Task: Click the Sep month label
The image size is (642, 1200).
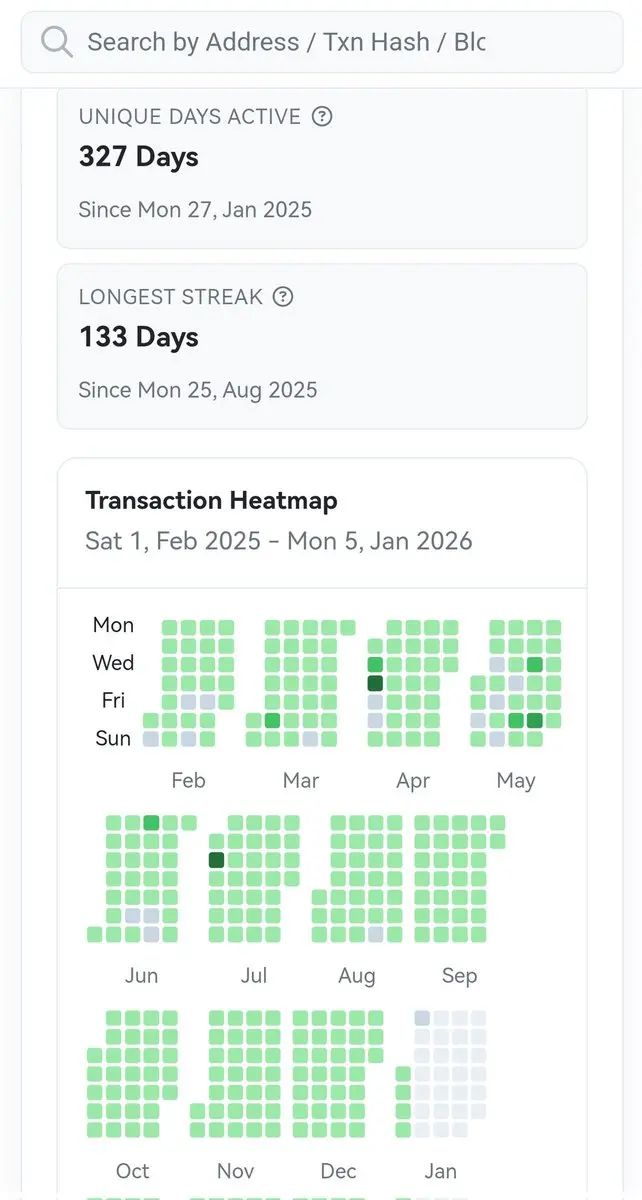Action: (x=459, y=975)
